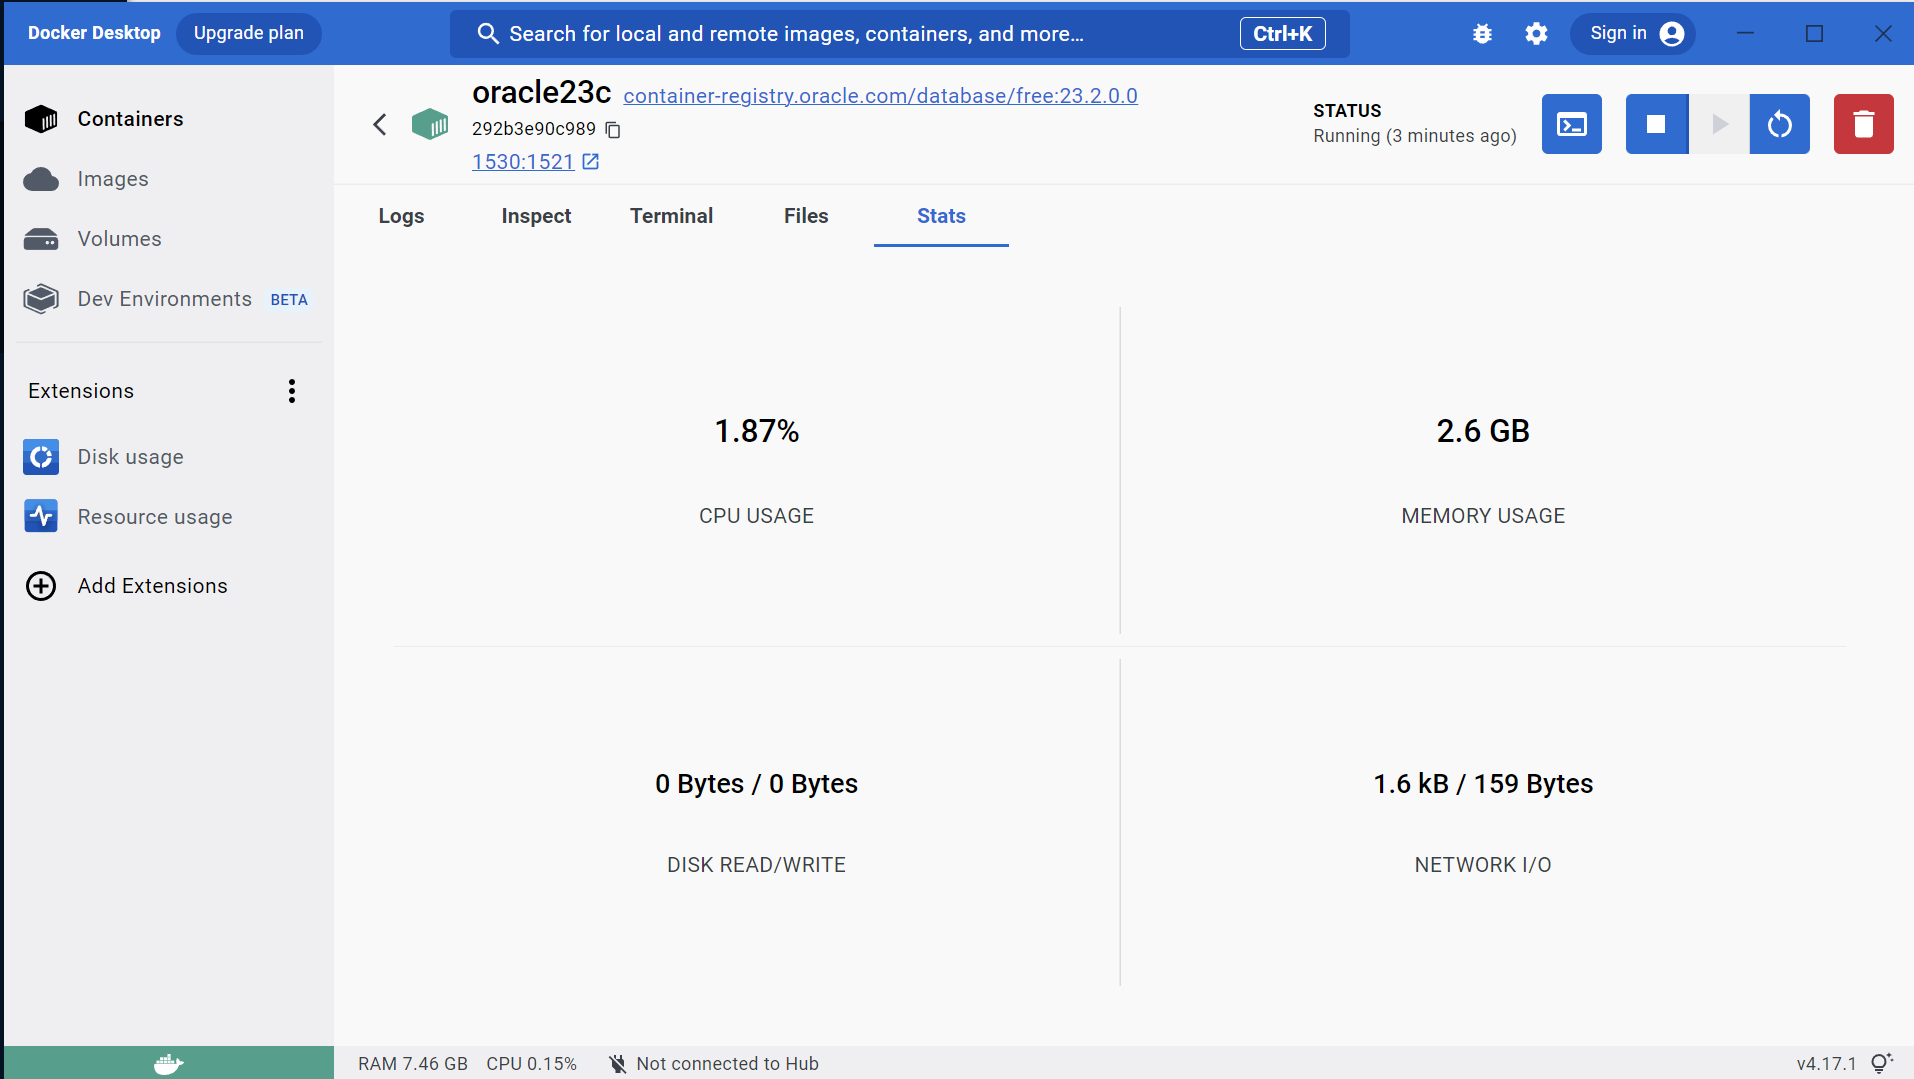Click the greyed-out Start play button
This screenshot has height=1079, width=1914.
click(x=1719, y=124)
